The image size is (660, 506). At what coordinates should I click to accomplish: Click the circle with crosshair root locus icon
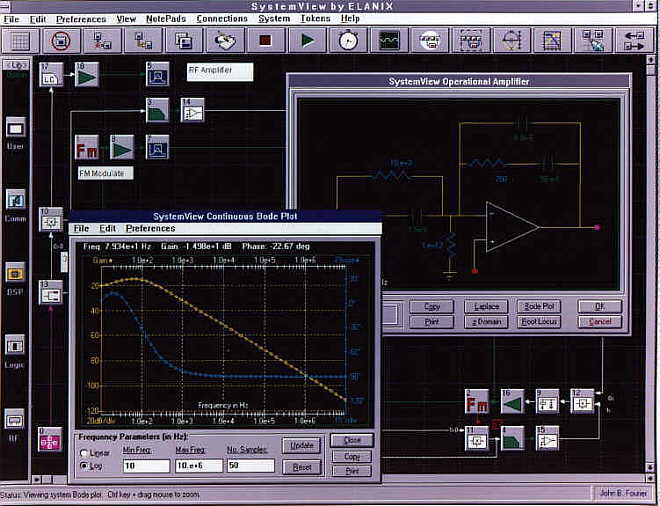point(511,41)
